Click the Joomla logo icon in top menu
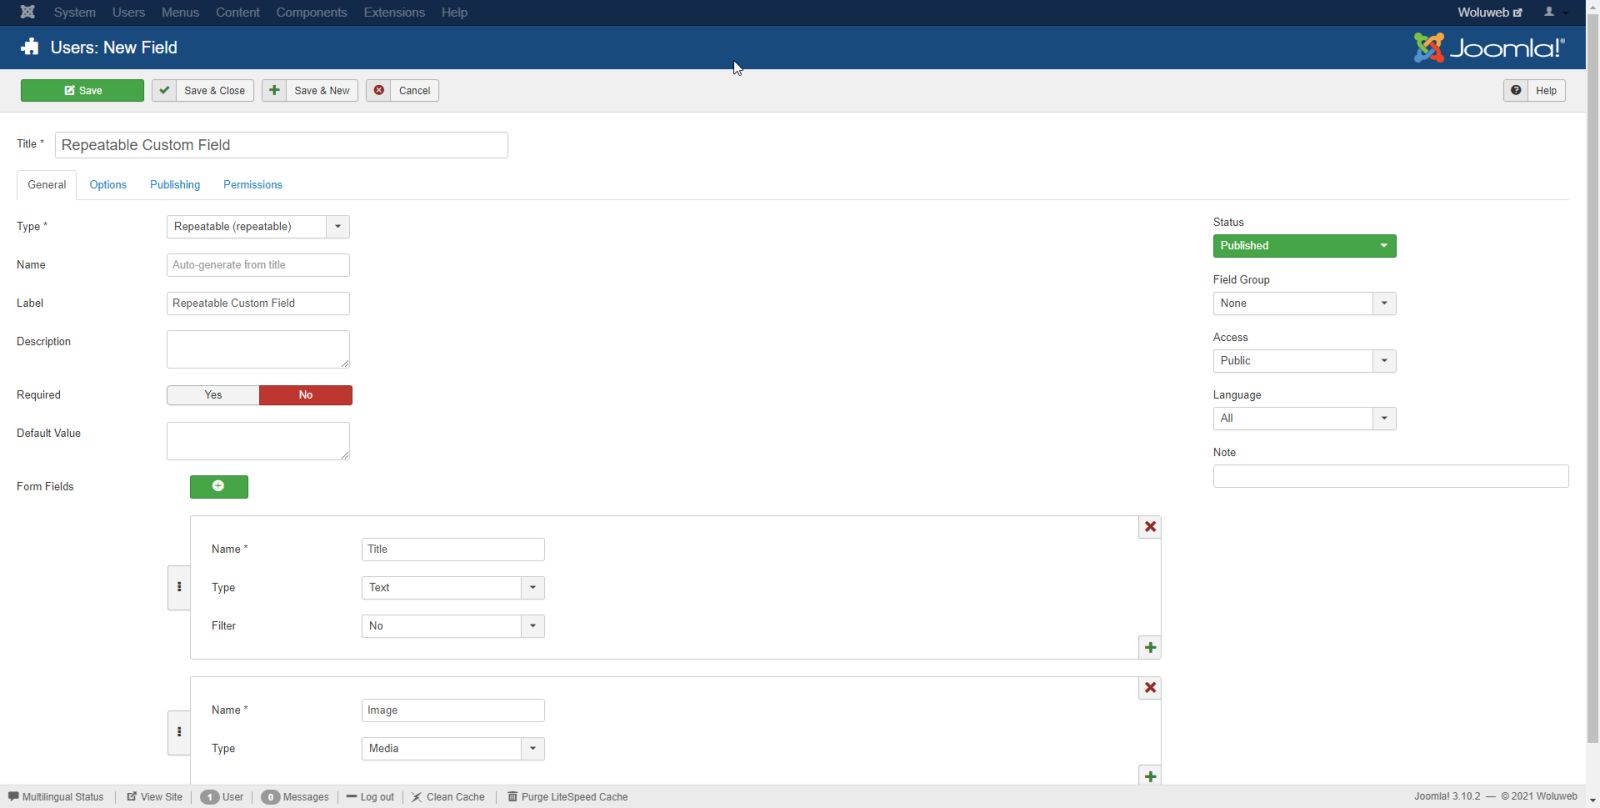This screenshot has width=1600, height=808. [x=28, y=12]
